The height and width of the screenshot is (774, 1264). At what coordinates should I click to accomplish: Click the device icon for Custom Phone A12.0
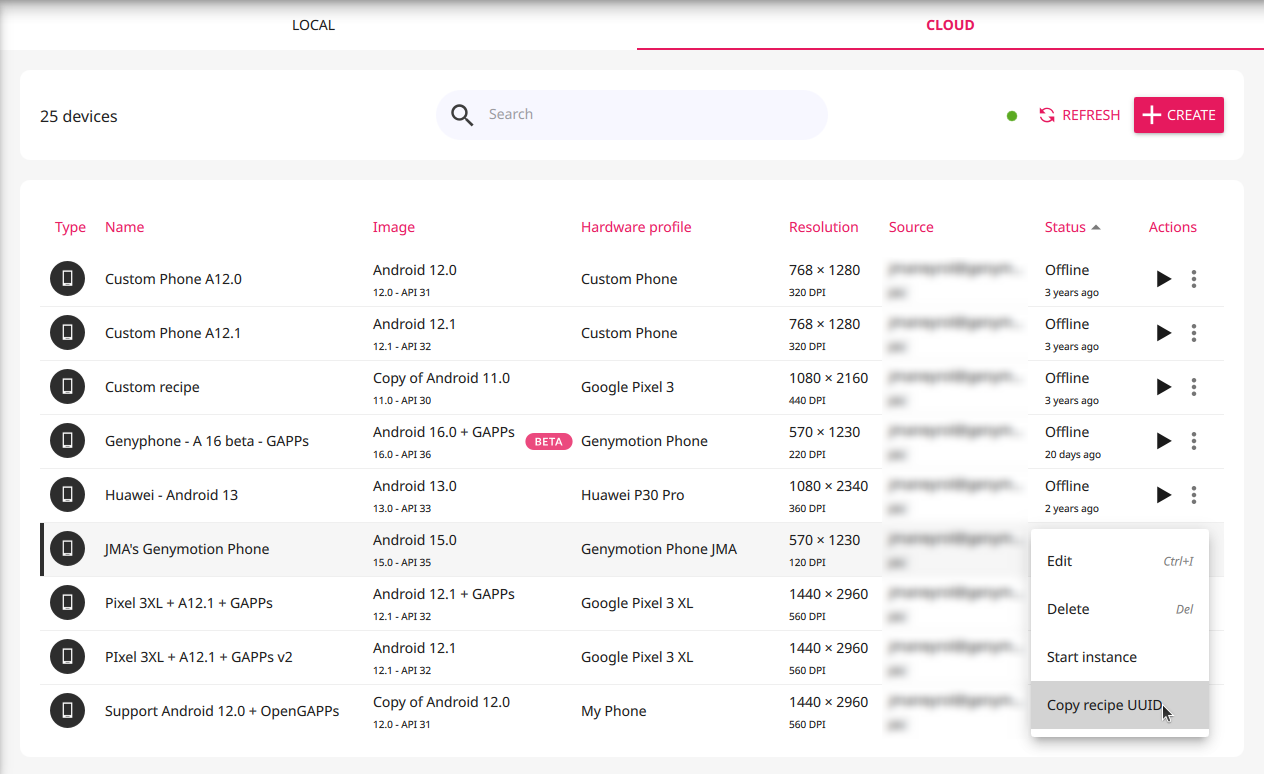click(x=67, y=279)
